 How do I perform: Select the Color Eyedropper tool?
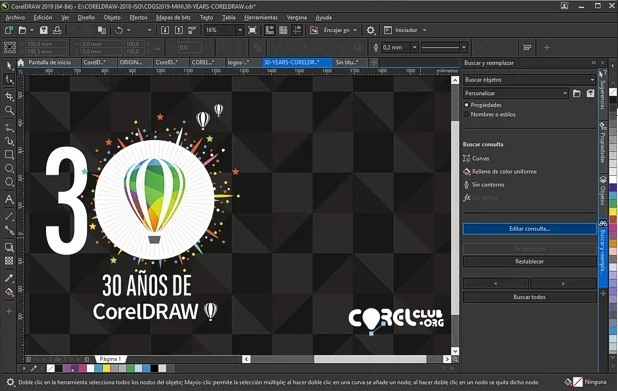click(x=9, y=278)
